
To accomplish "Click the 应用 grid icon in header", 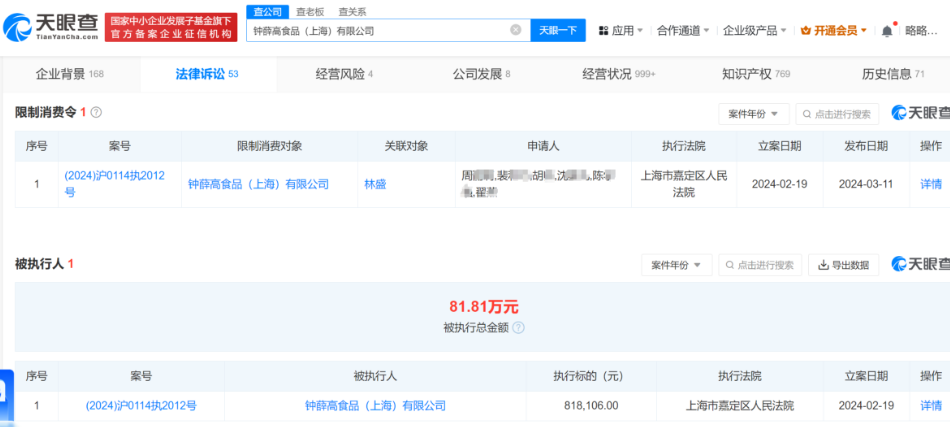I will click(603, 31).
